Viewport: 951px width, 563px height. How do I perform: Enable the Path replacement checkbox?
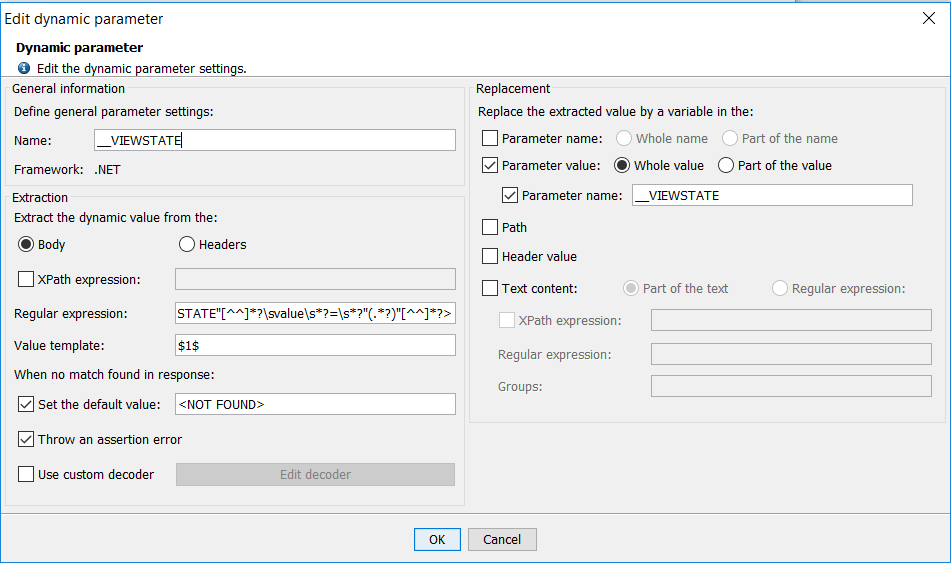pos(490,228)
